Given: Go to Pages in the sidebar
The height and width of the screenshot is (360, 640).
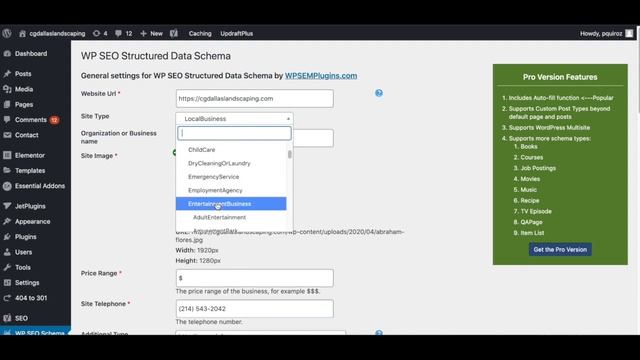Looking at the screenshot, I should pos(24,104).
